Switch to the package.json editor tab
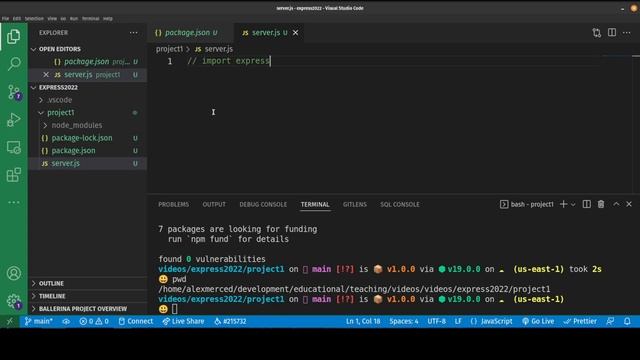The height and width of the screenshot is (360, 640). (x=187, y=33)
